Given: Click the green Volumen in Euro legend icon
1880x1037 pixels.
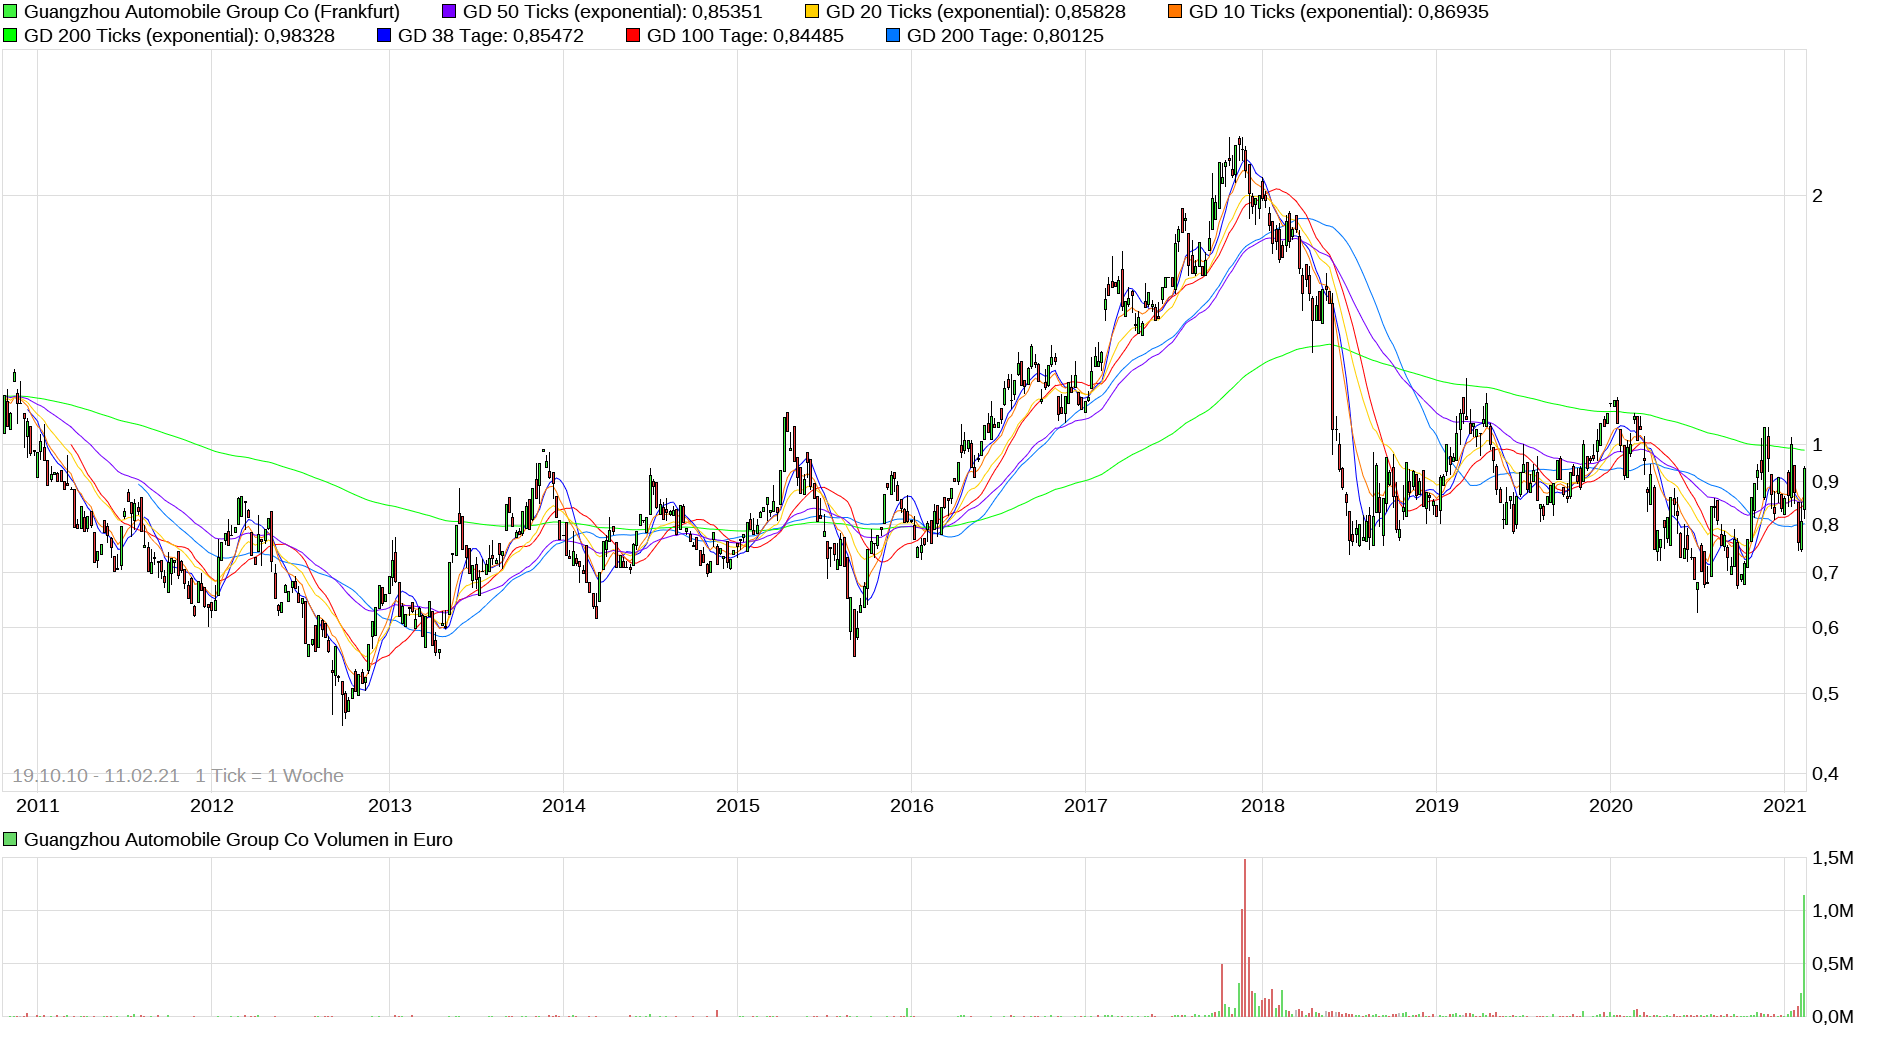Looking at the screenshot, I should coord(10,839).
